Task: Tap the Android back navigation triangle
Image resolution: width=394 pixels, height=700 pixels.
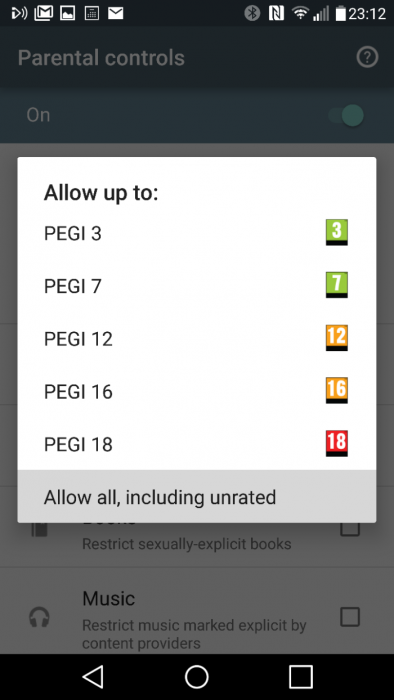Action: pos(93,677)
